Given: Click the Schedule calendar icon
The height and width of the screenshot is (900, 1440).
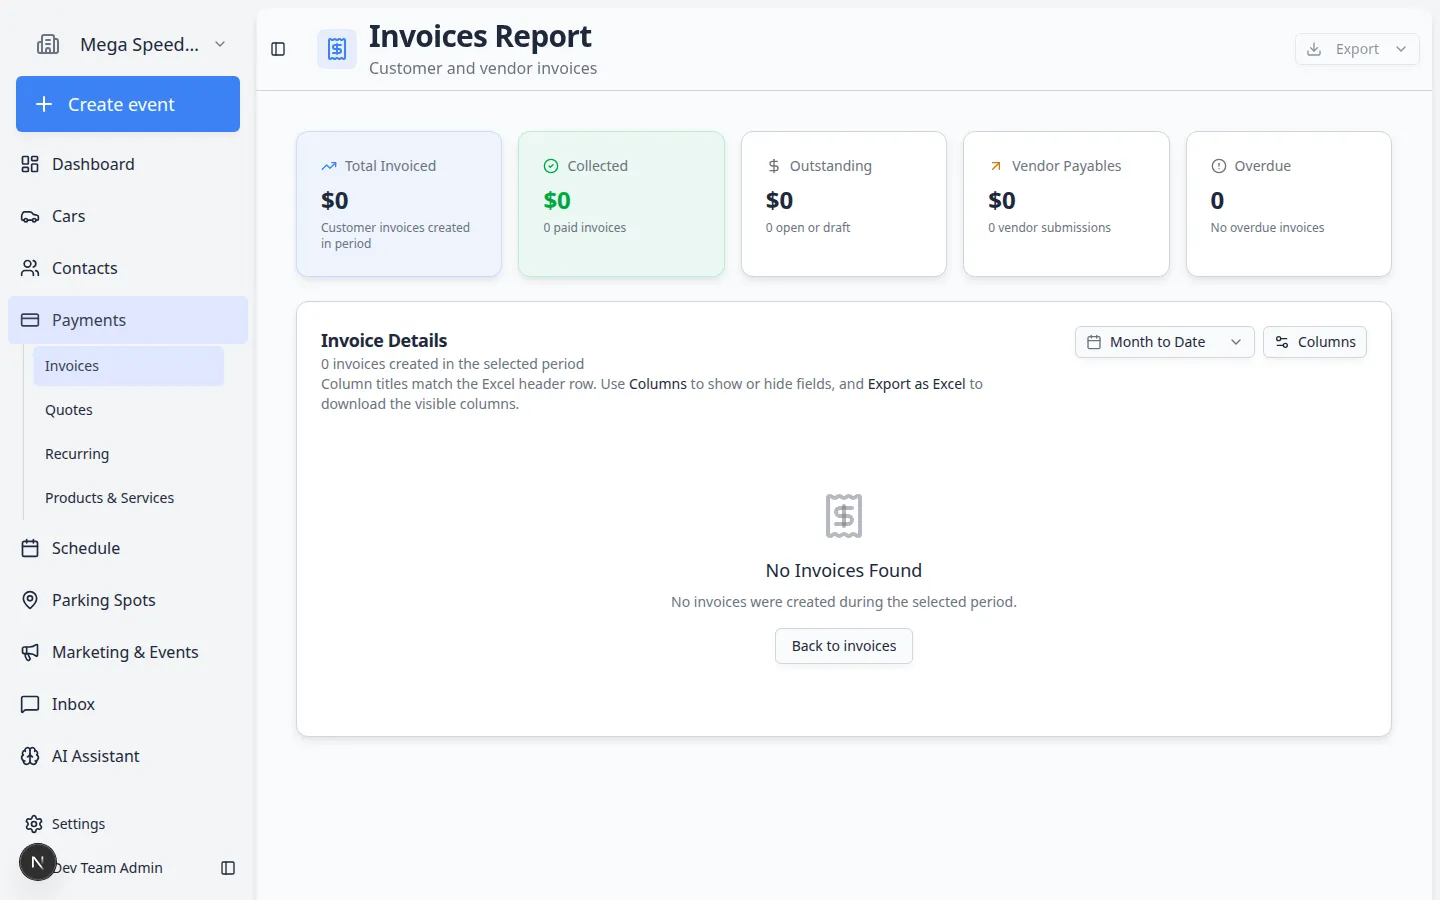Looking at the screenshot, I should (30, 548).
